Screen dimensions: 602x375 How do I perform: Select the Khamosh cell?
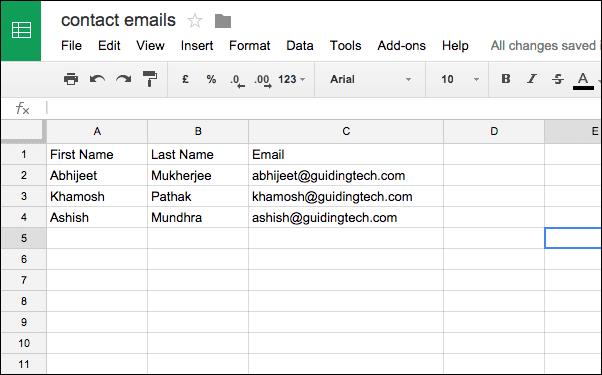(97, 197)
